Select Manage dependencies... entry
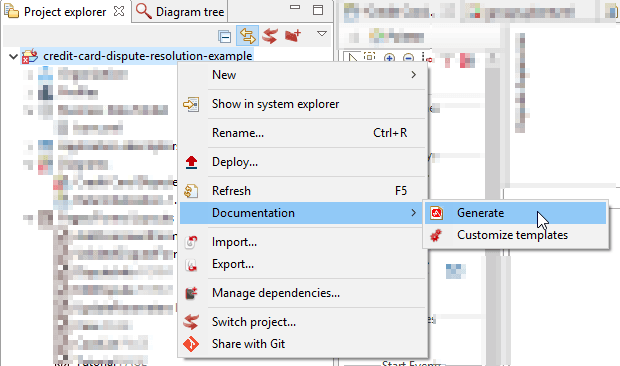 303,293
